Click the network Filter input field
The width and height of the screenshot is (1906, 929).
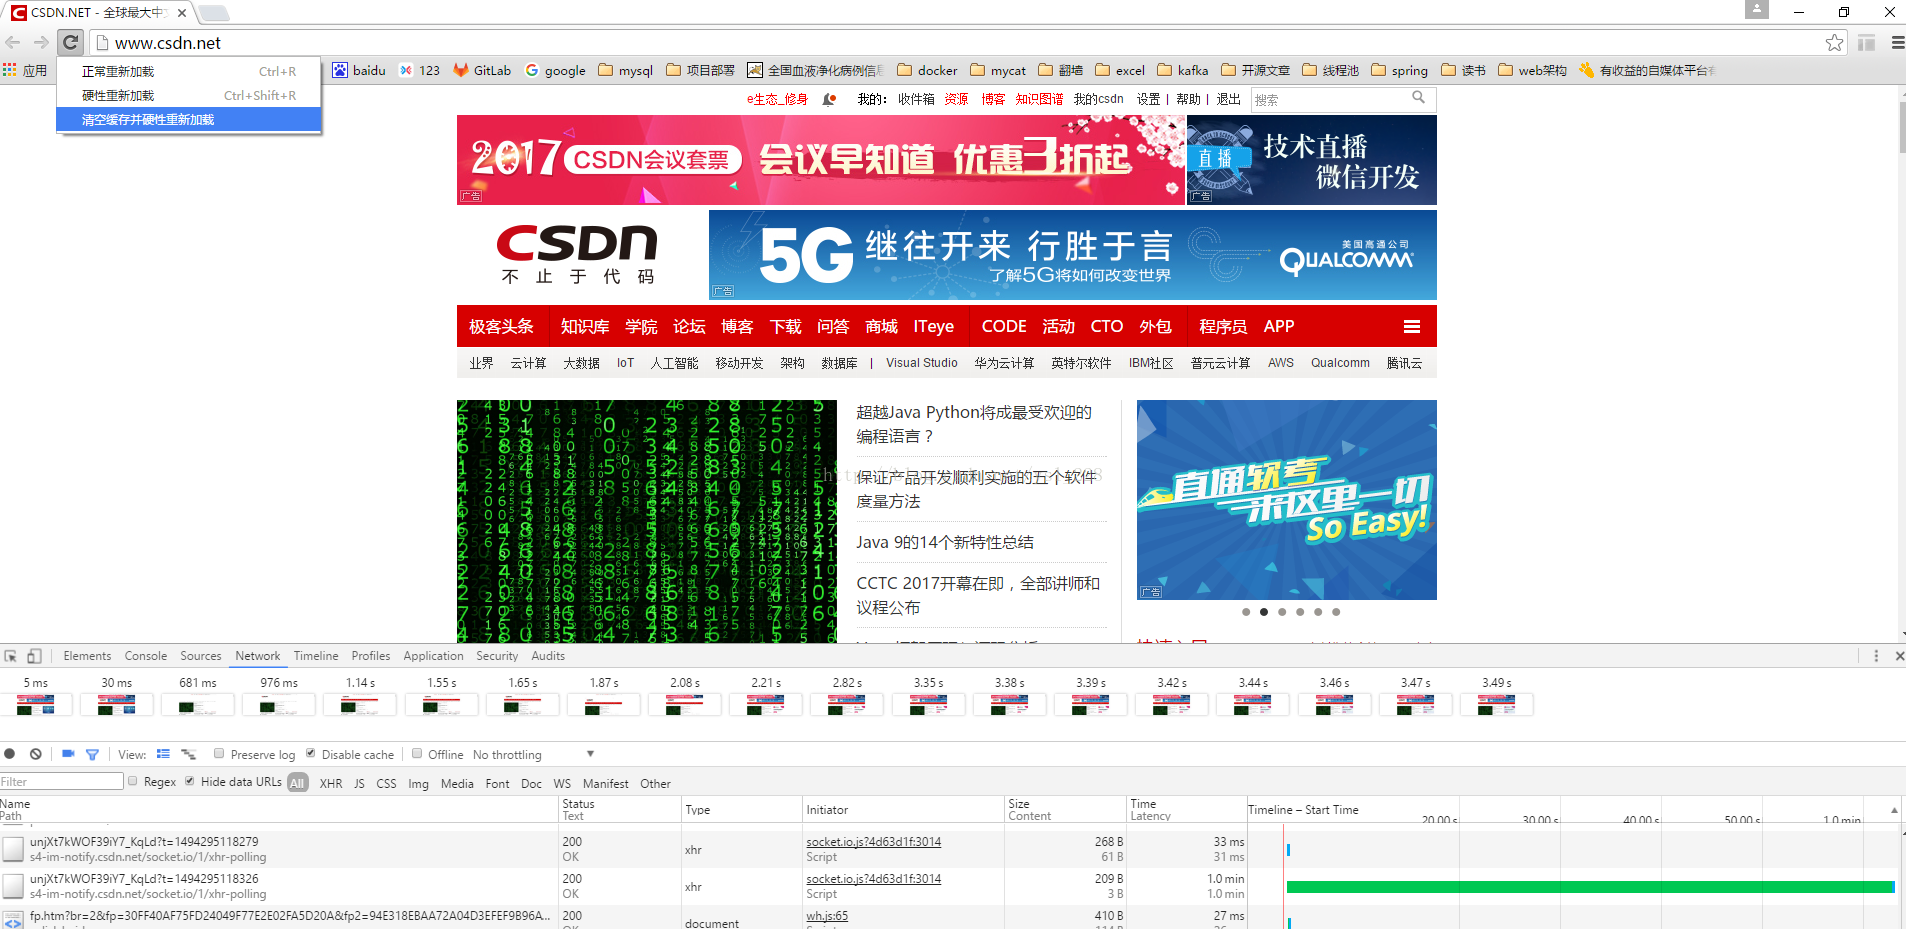click(61, 782)
